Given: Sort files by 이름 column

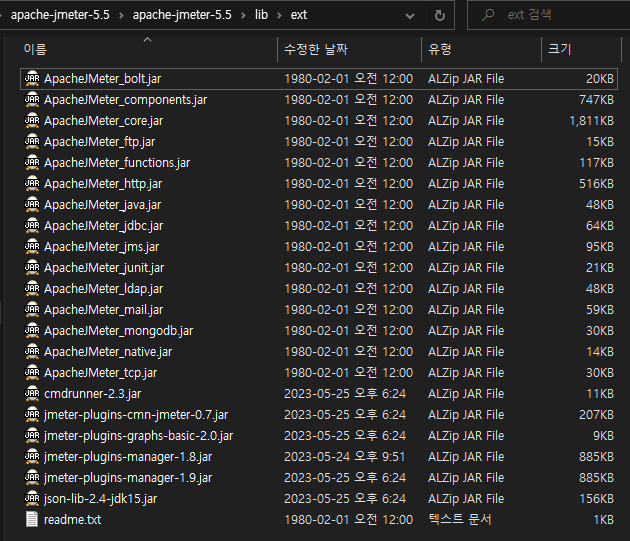Looking at the screenshot, I should [x=35, y=49].
